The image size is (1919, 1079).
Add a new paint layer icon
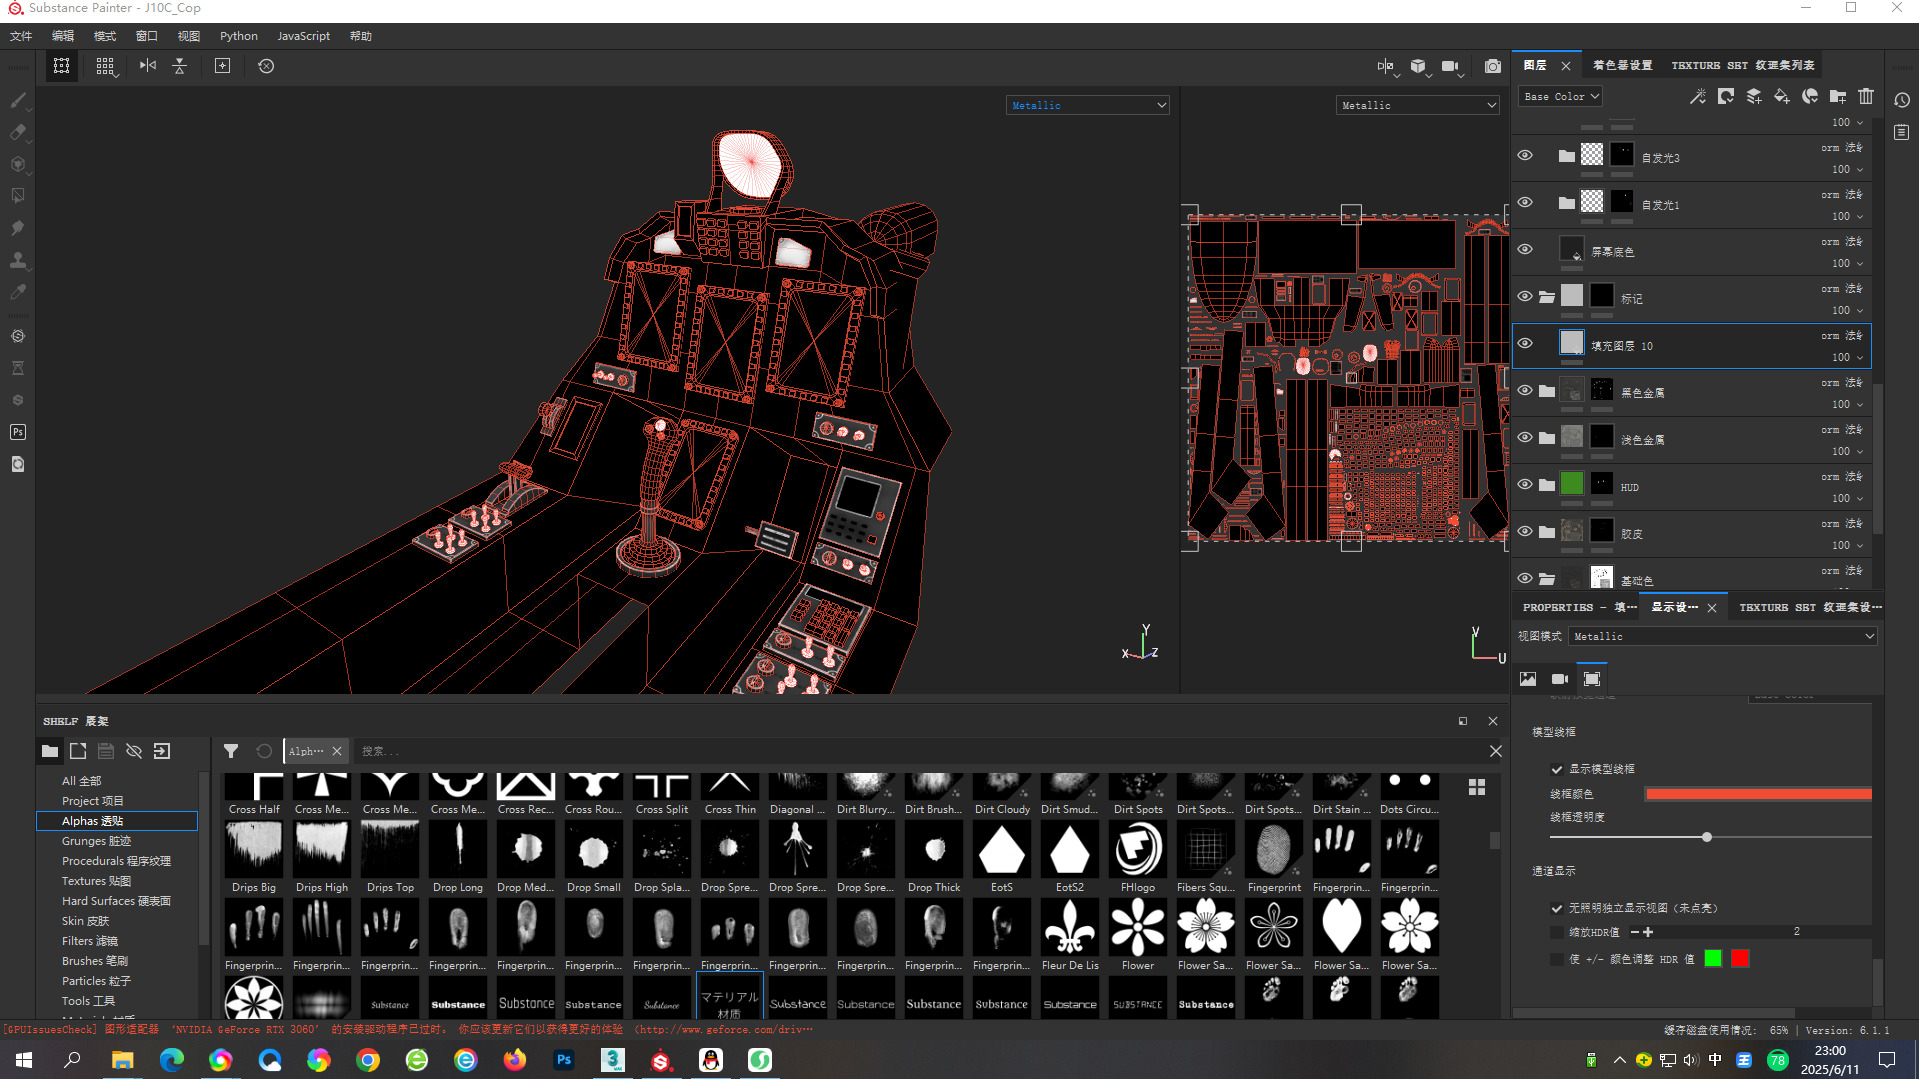[x=1754, y=96]
